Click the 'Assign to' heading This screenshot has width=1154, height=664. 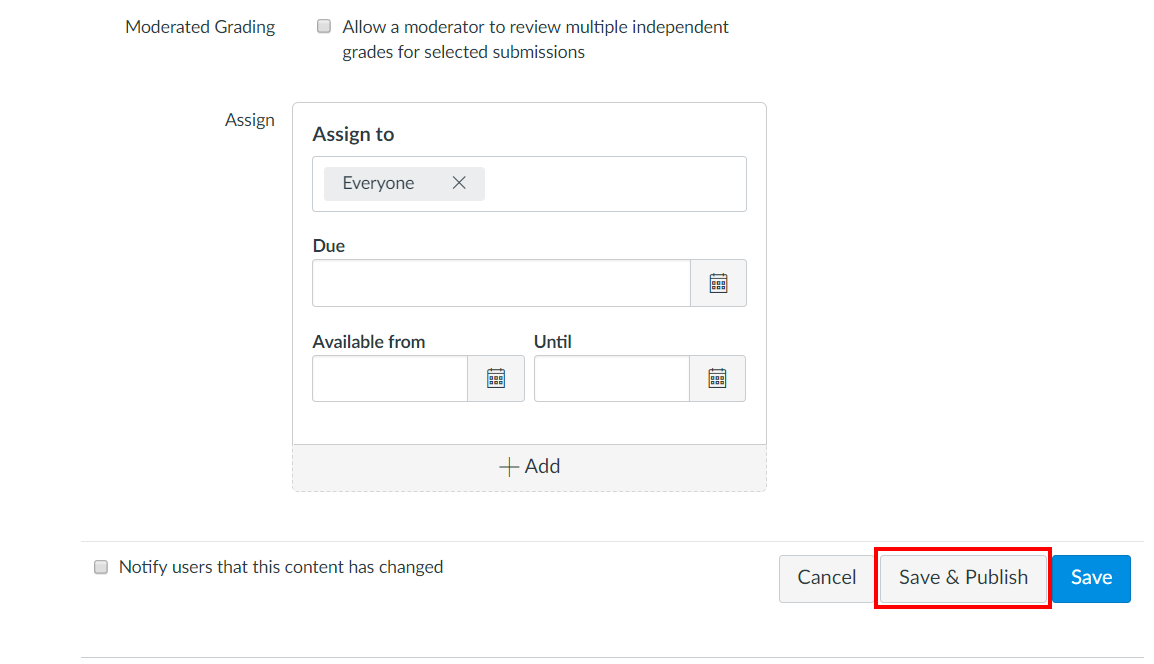[x=353, y=133]
